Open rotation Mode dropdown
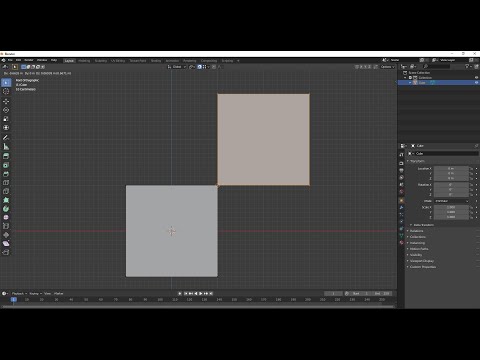 [x=452, y=201]
